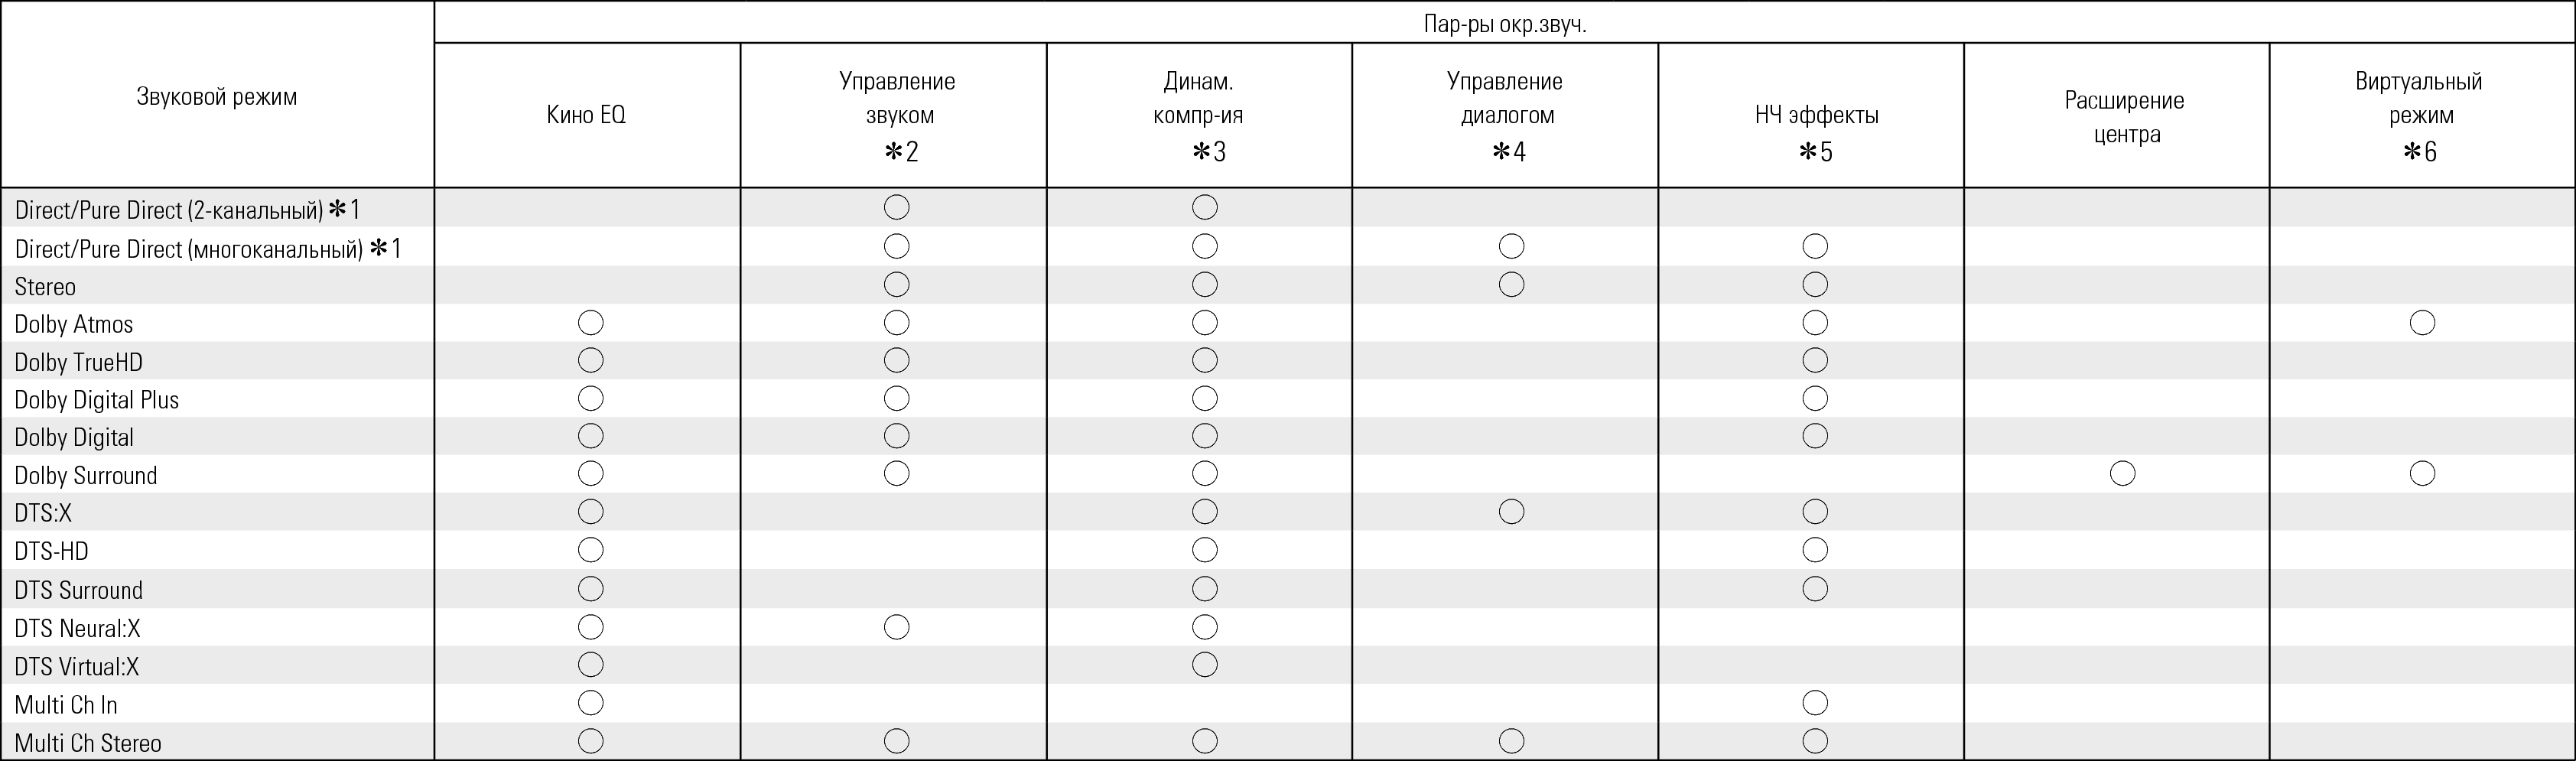Image resolution: width=2576 pixels, height=761 pixels.
Task: Toggle Dolby Surround circle under Виртуальный режим
Action: [x=2422, y=473]
